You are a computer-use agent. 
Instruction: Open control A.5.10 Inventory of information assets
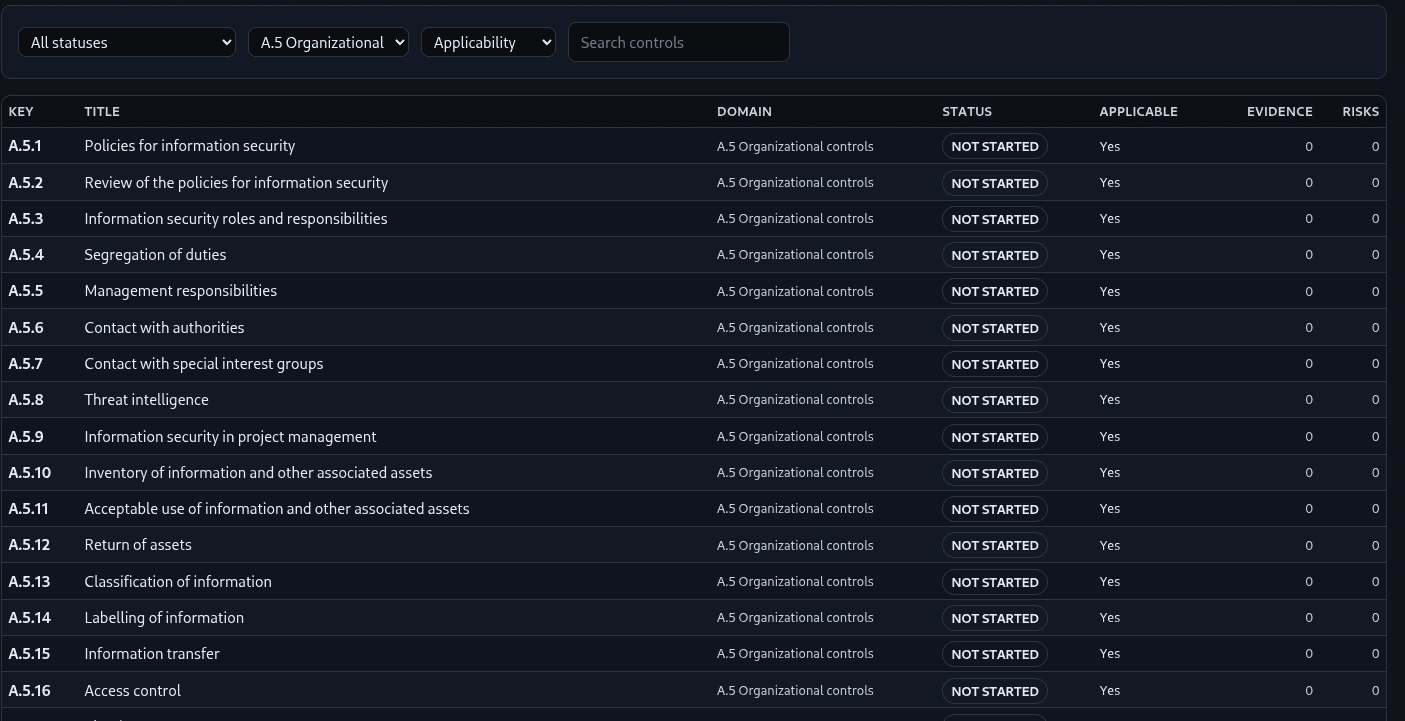point(258,472)
